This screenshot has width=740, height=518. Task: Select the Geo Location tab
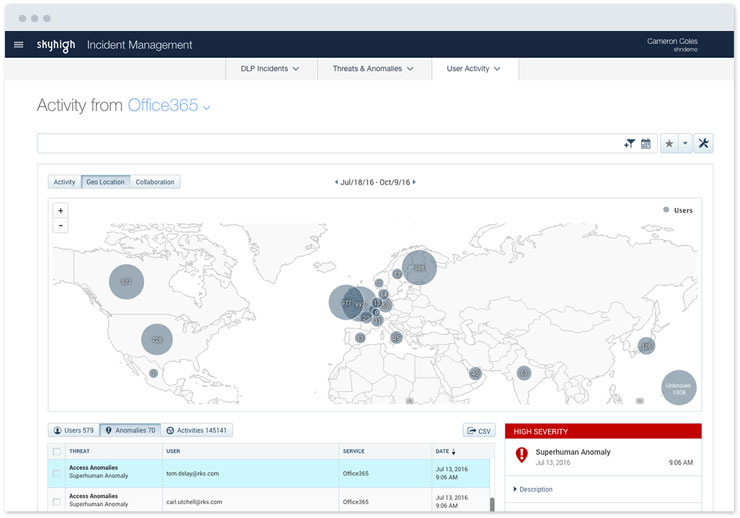pos(105,182)
